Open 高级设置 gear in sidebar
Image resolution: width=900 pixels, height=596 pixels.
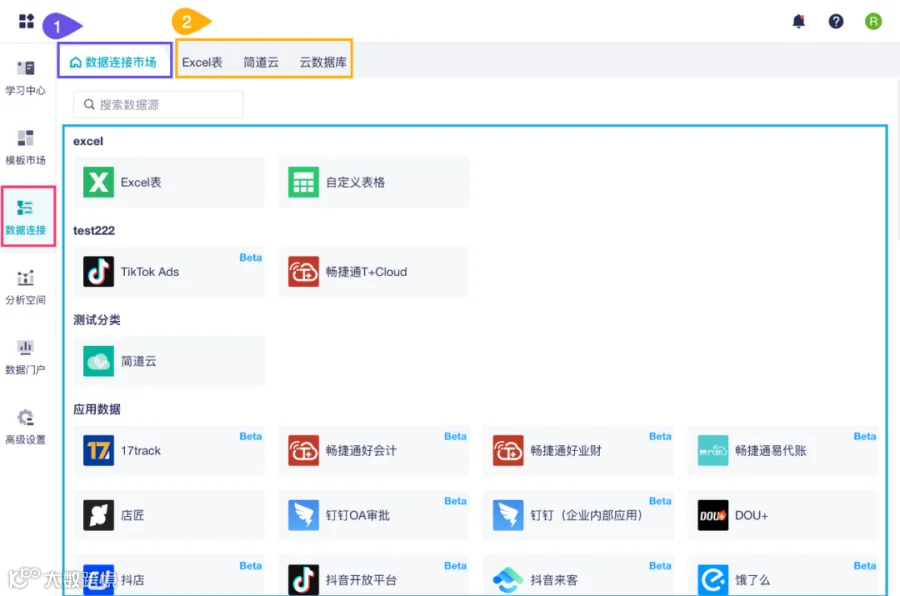pyautogui.click(x=25, y=427)
